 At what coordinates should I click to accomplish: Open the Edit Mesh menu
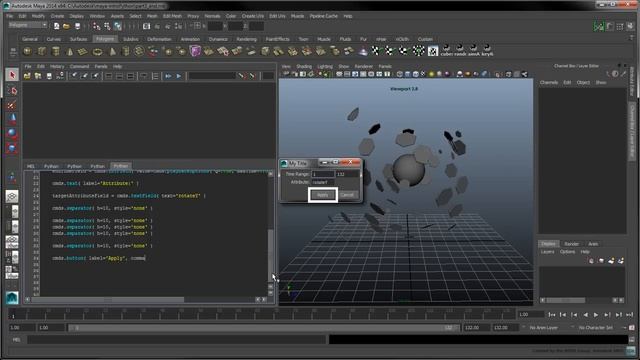[x=172, y=16]
